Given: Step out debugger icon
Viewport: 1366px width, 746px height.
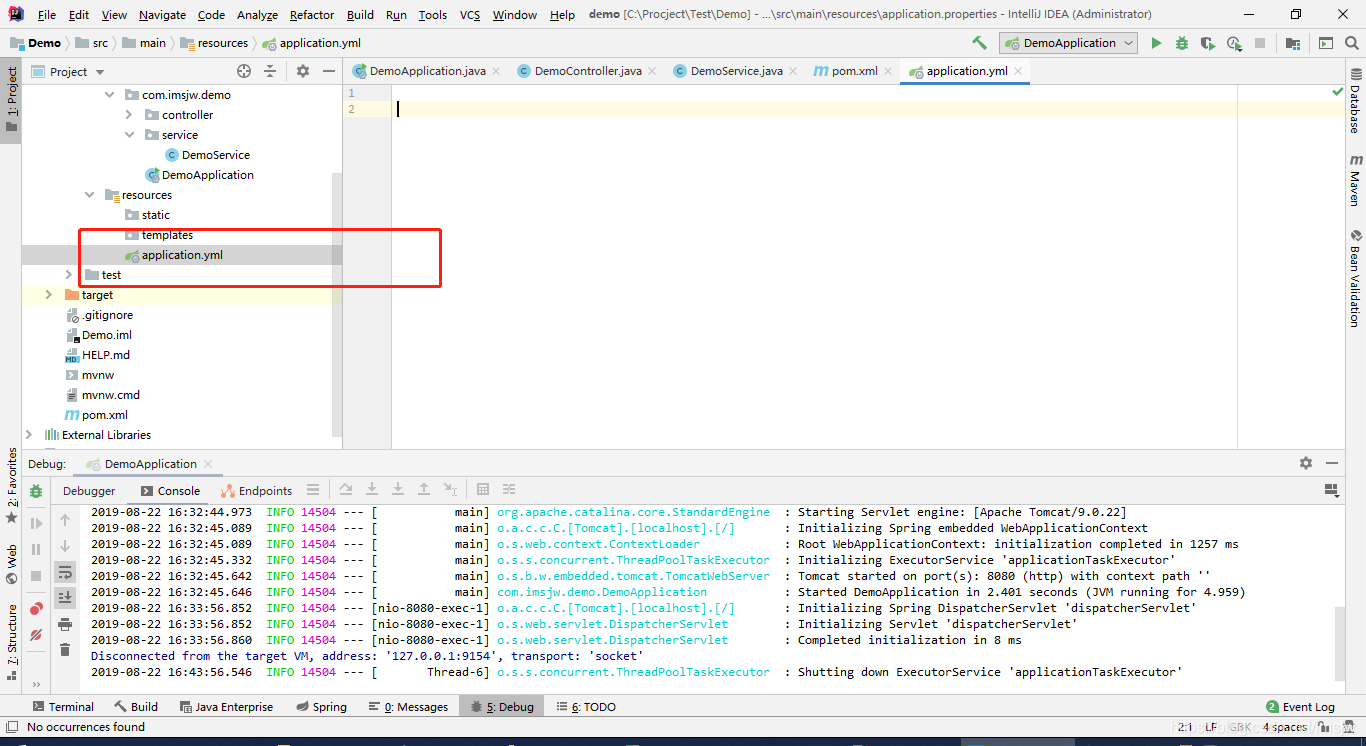Looking at the screenshot, I should coord(424,490).
